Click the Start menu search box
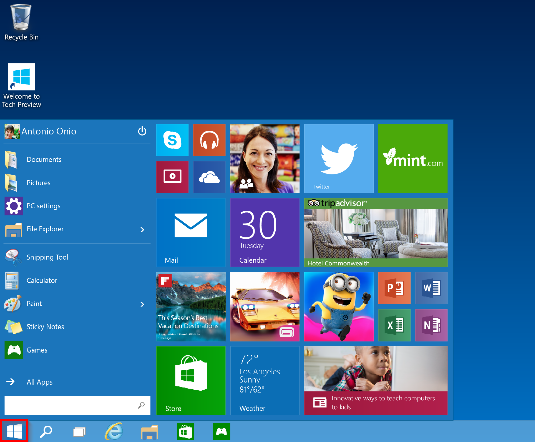 coord(77,405)
